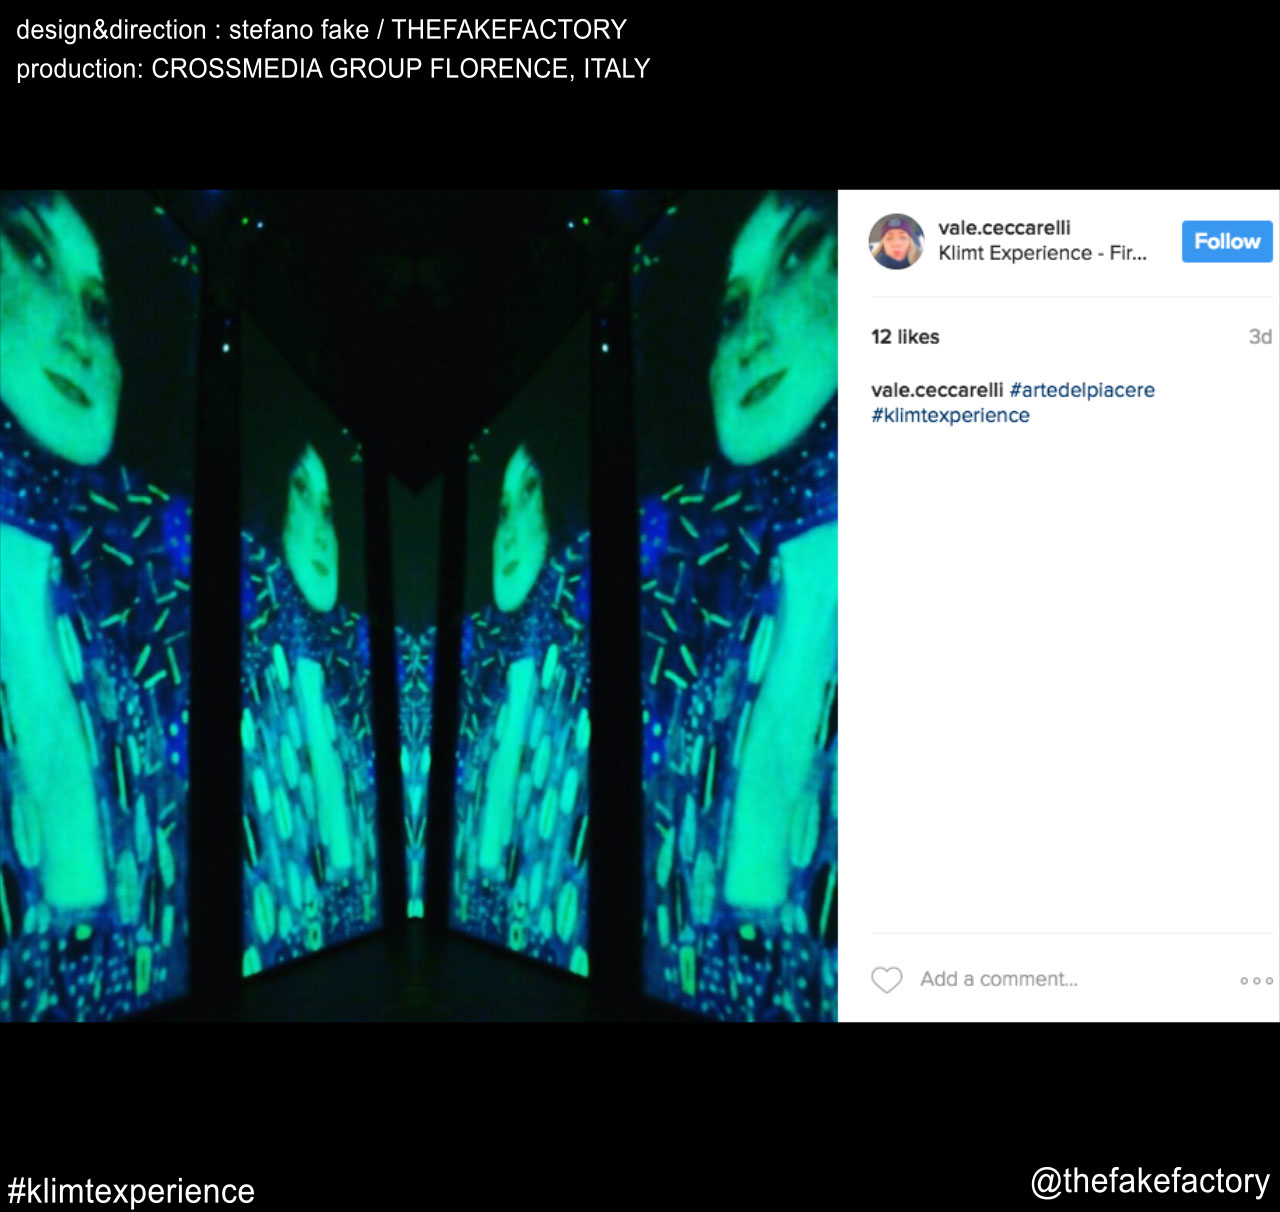The width and height of the screenshot is (1280, 1212).
Task: Open the three-dot more options menu
Action: [x=1256, y=980]
